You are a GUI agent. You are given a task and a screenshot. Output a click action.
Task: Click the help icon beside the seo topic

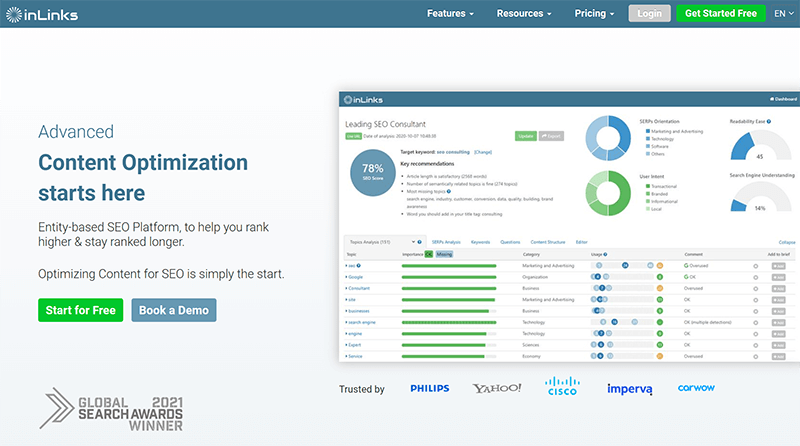[359, 266]
